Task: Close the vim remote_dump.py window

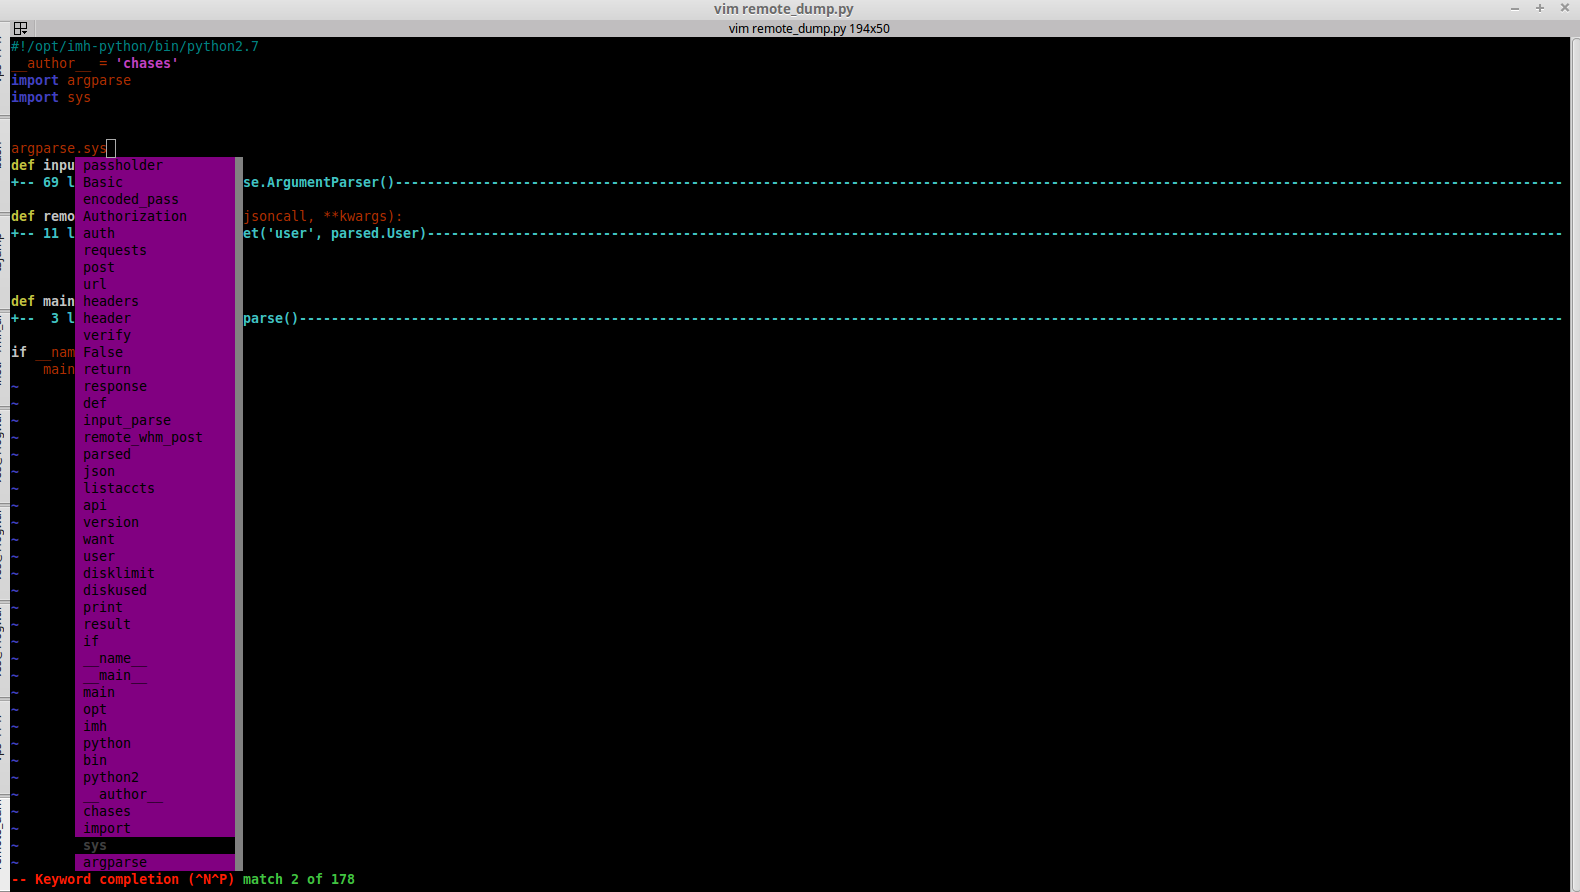Action: coord(1565,8)
